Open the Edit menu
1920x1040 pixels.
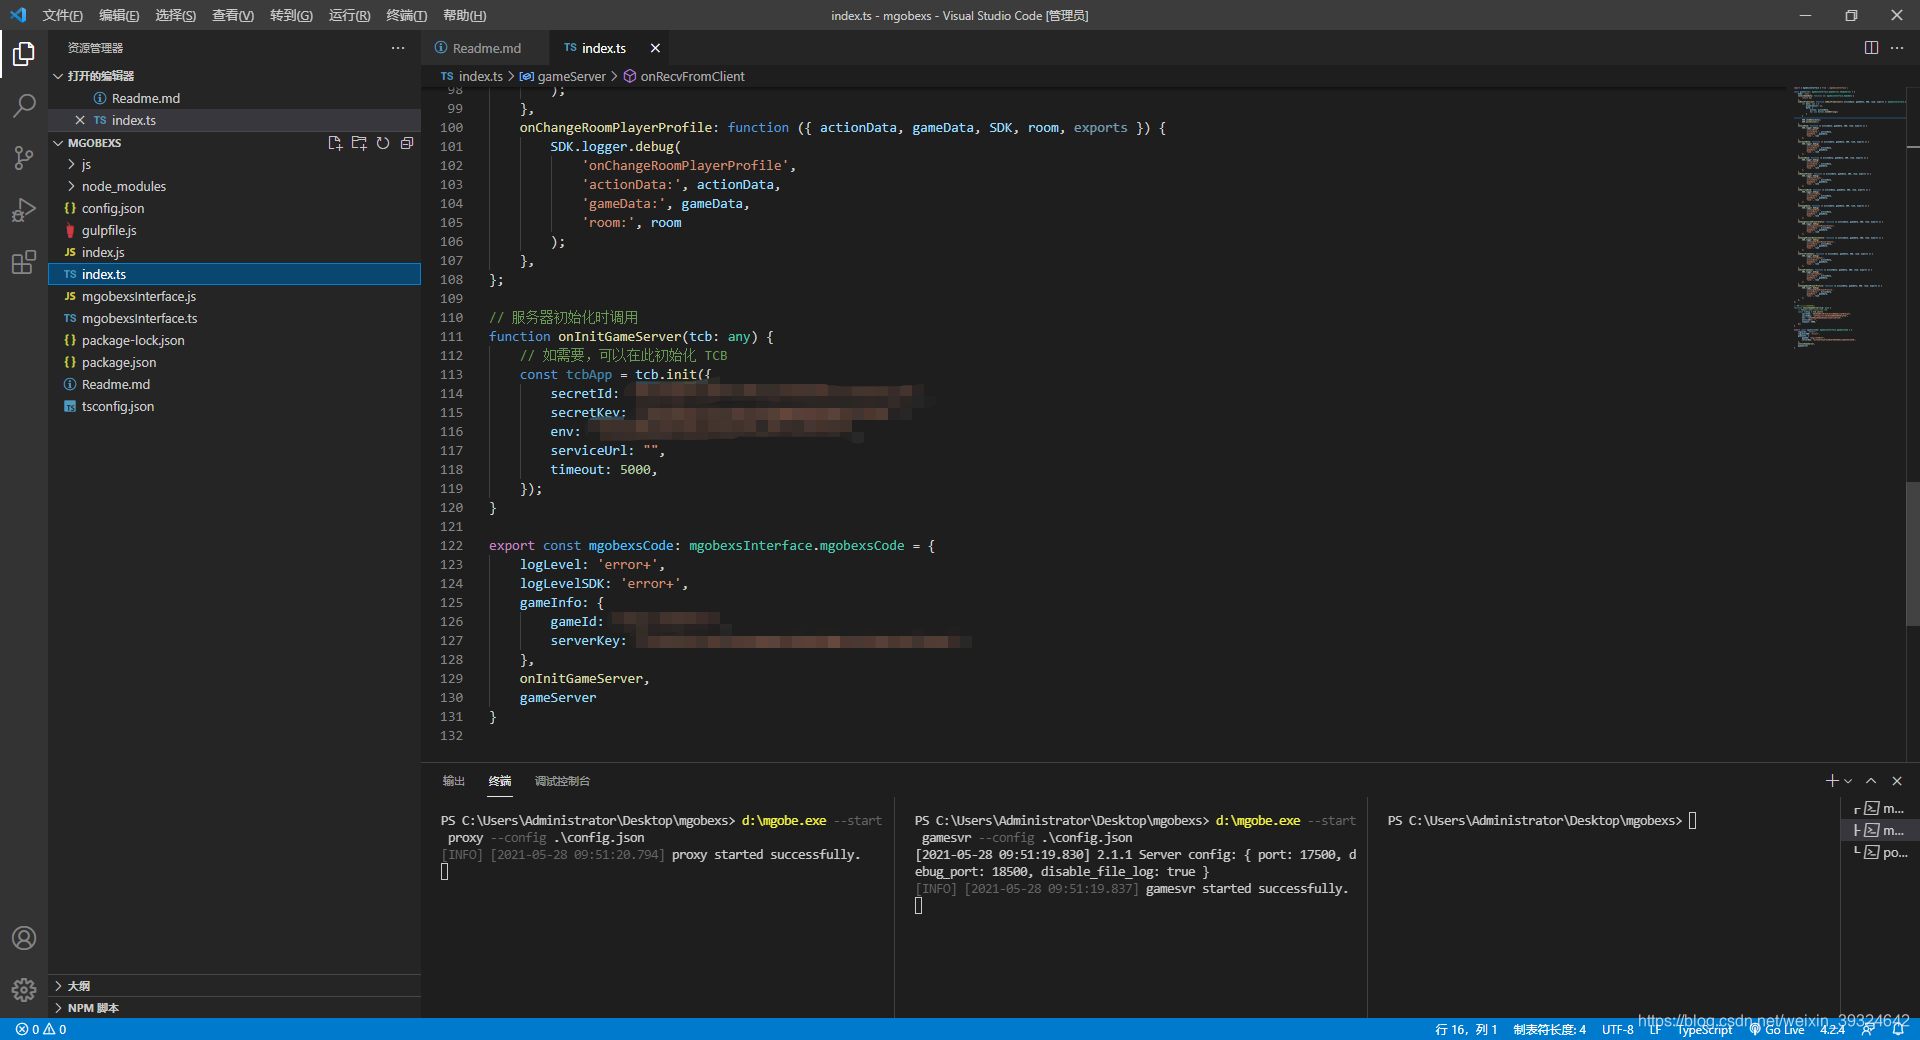(x=119, y=15)
